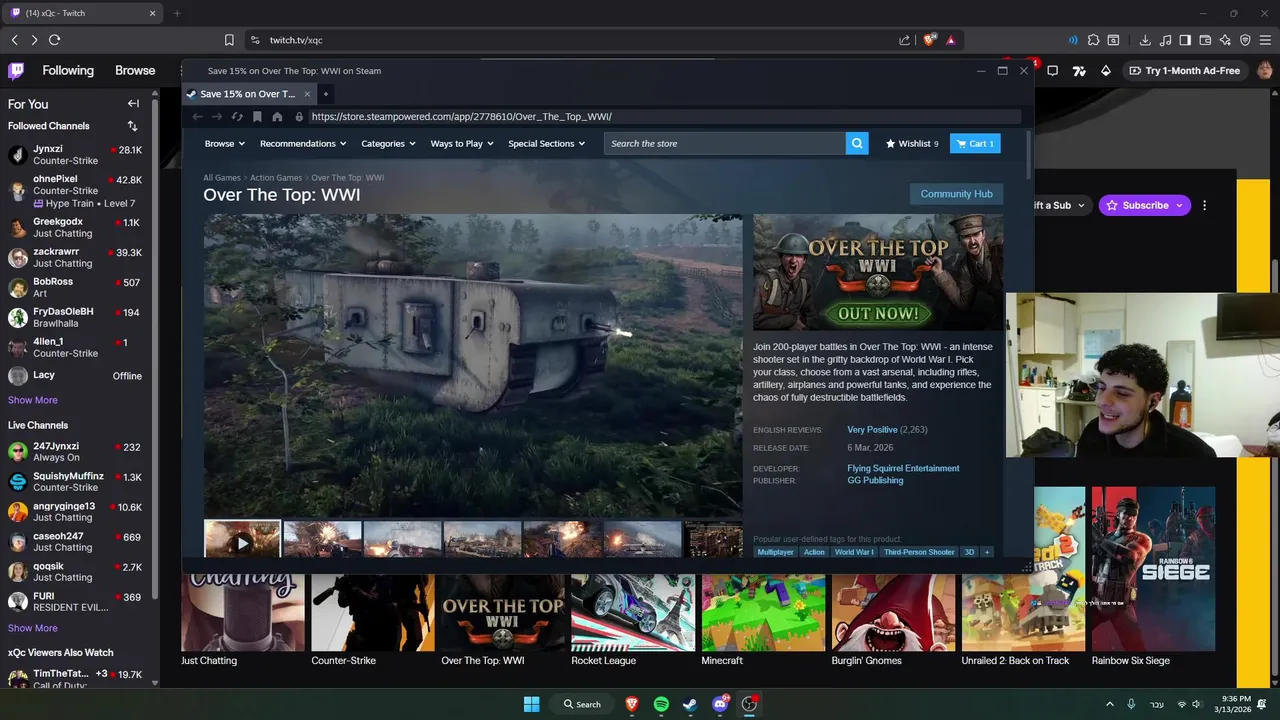This screenshot has height=720, width=1280.
Task: Open caseoh247 channel in Live Channels
Action: click(x=76, y=542)
